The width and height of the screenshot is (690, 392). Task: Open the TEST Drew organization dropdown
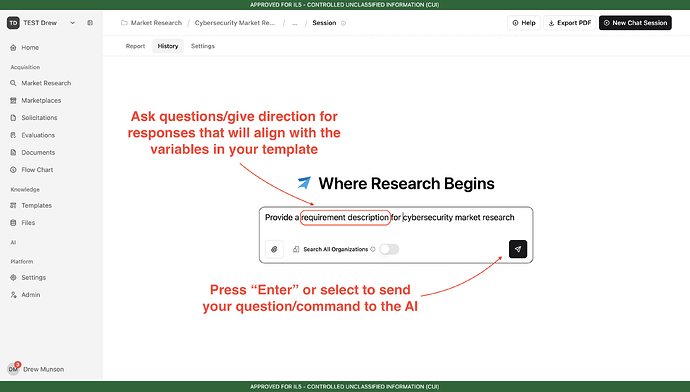[73, 23]
